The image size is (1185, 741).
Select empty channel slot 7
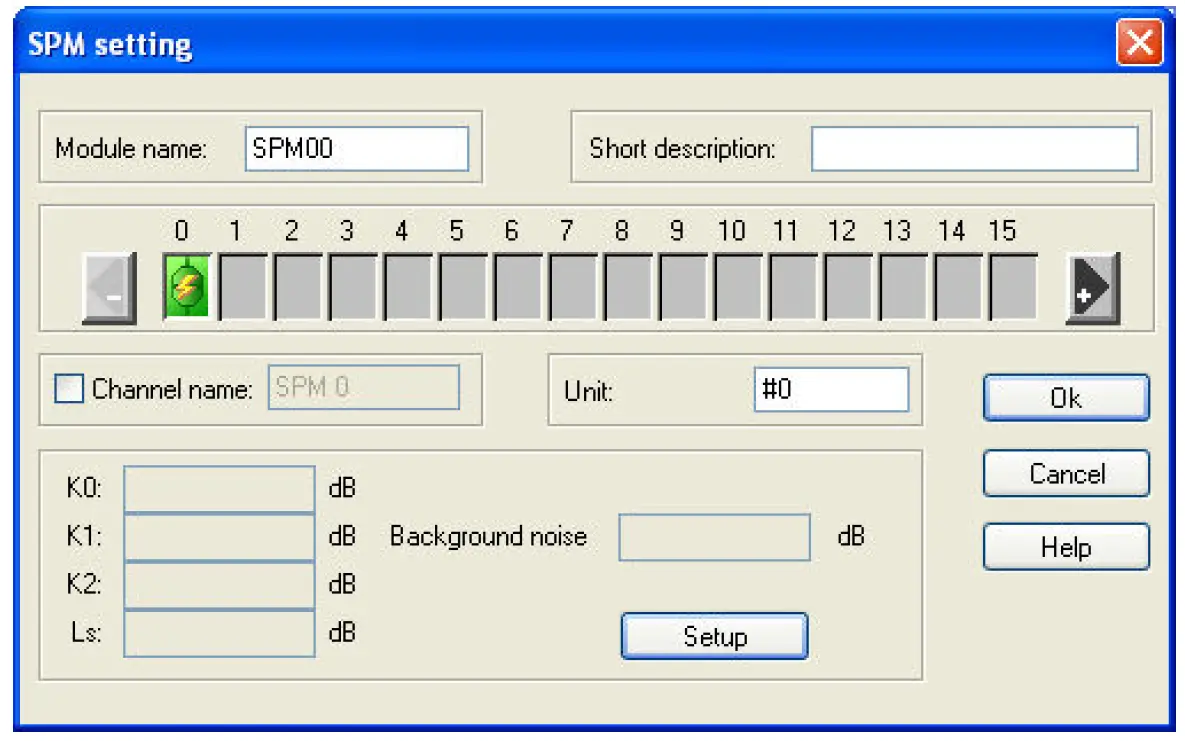[x=574, y=287]
